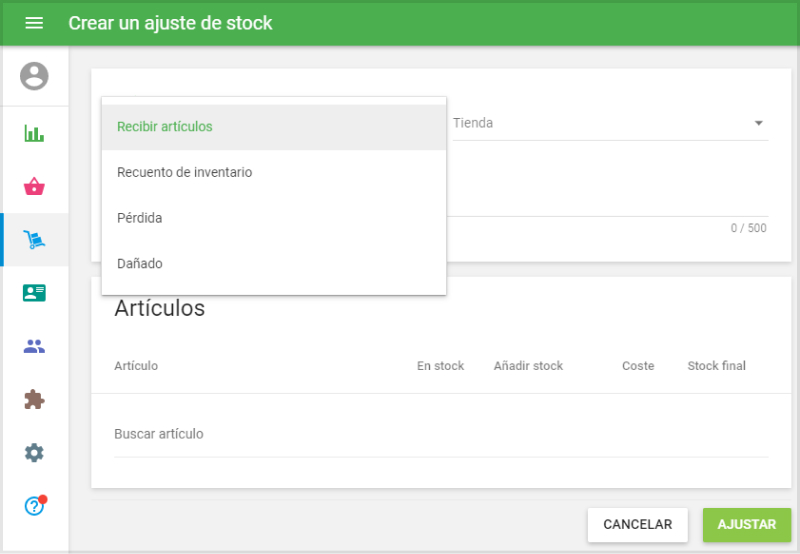Open the user account avatar
Image resolution: width=800 pixels, height=554 pixels.
click(34, 76)
